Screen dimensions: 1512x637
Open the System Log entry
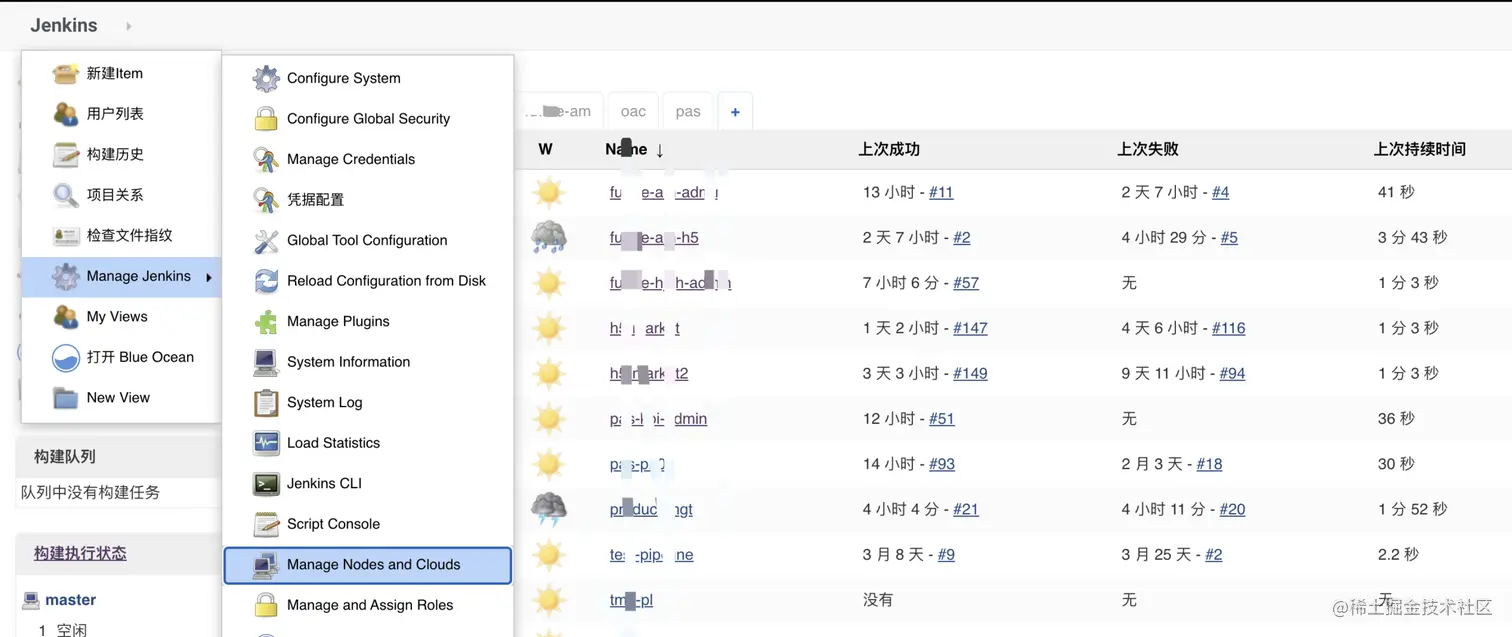coord(367,402)
